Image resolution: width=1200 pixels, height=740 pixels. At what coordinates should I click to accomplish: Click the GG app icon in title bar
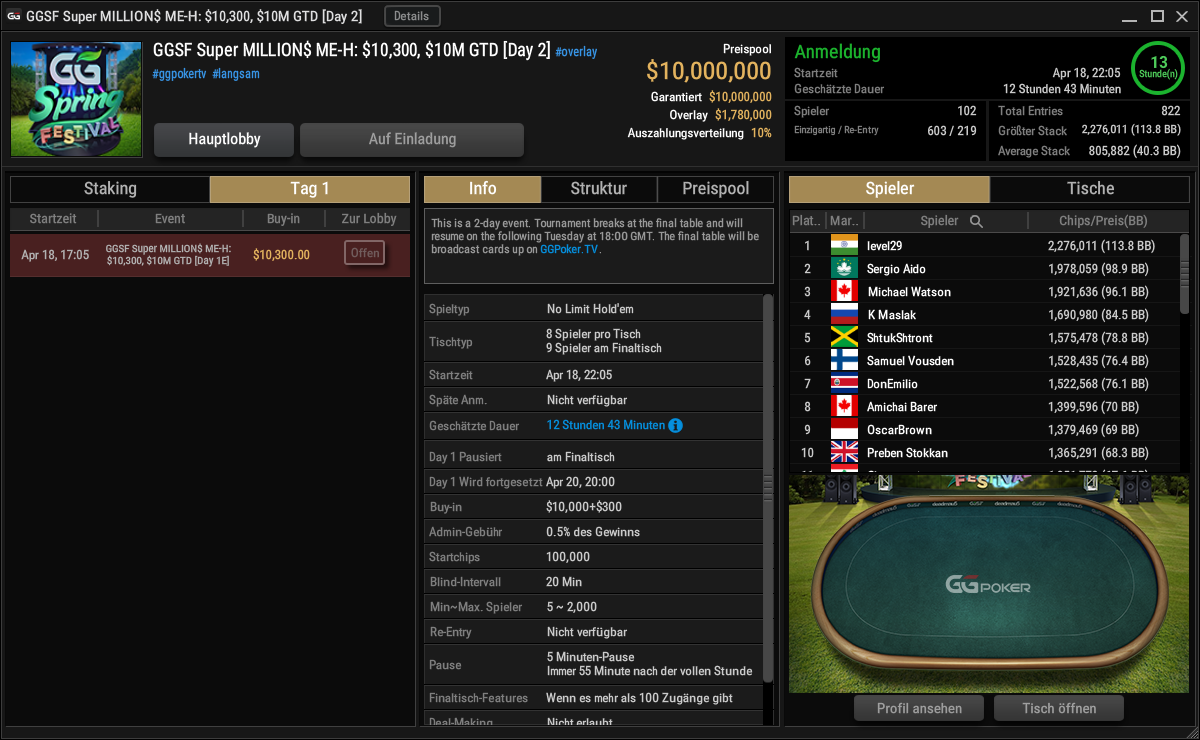(x=14, y=16)
